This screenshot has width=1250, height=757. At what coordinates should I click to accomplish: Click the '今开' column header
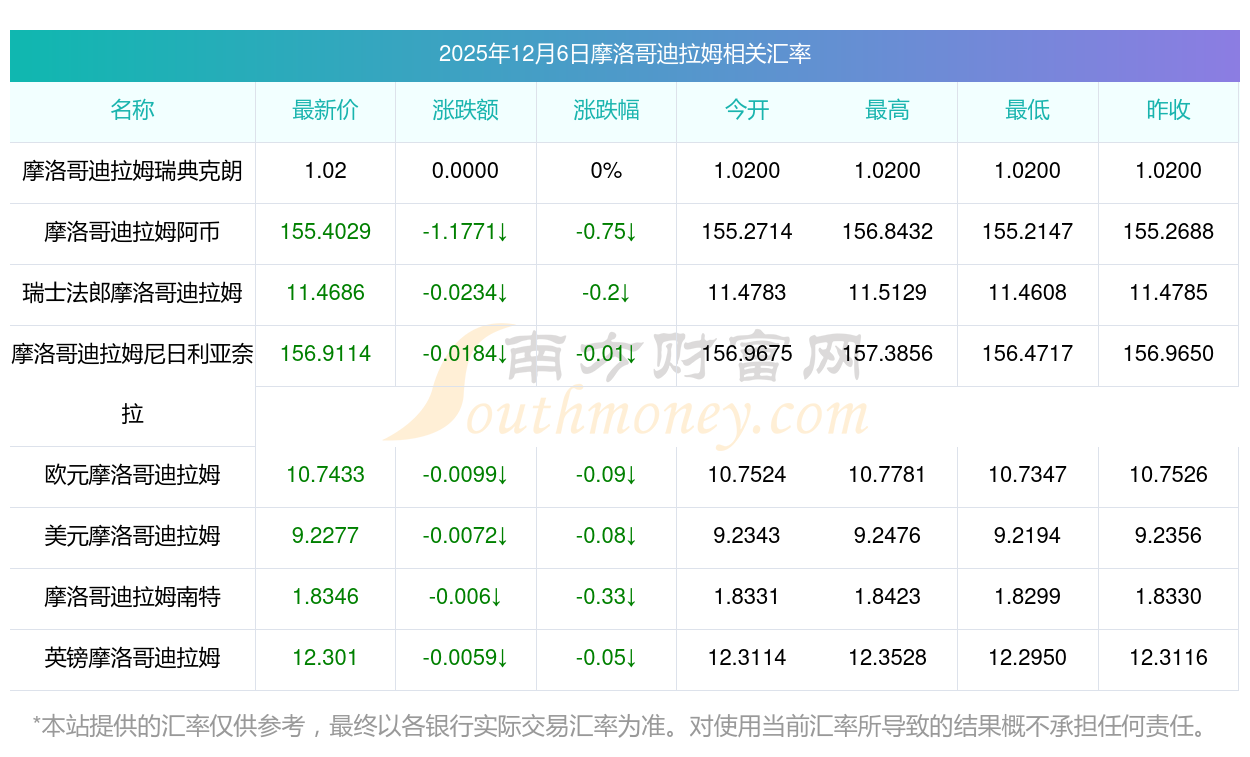pyautogui.click(x=747, y=110)
